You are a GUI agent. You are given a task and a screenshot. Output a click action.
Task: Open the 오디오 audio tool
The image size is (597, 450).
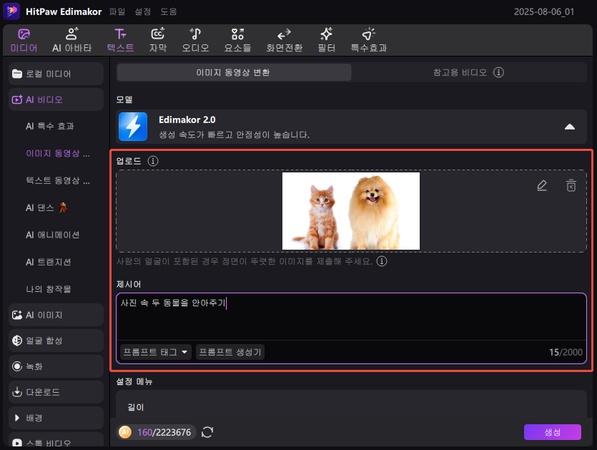point(195,40)
